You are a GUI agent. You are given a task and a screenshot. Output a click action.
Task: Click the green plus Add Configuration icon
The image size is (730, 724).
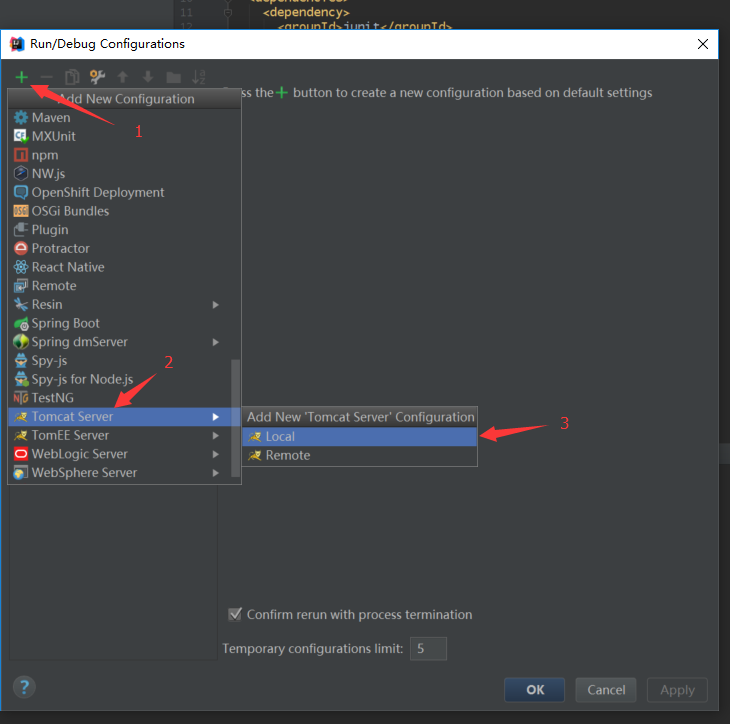21,77
